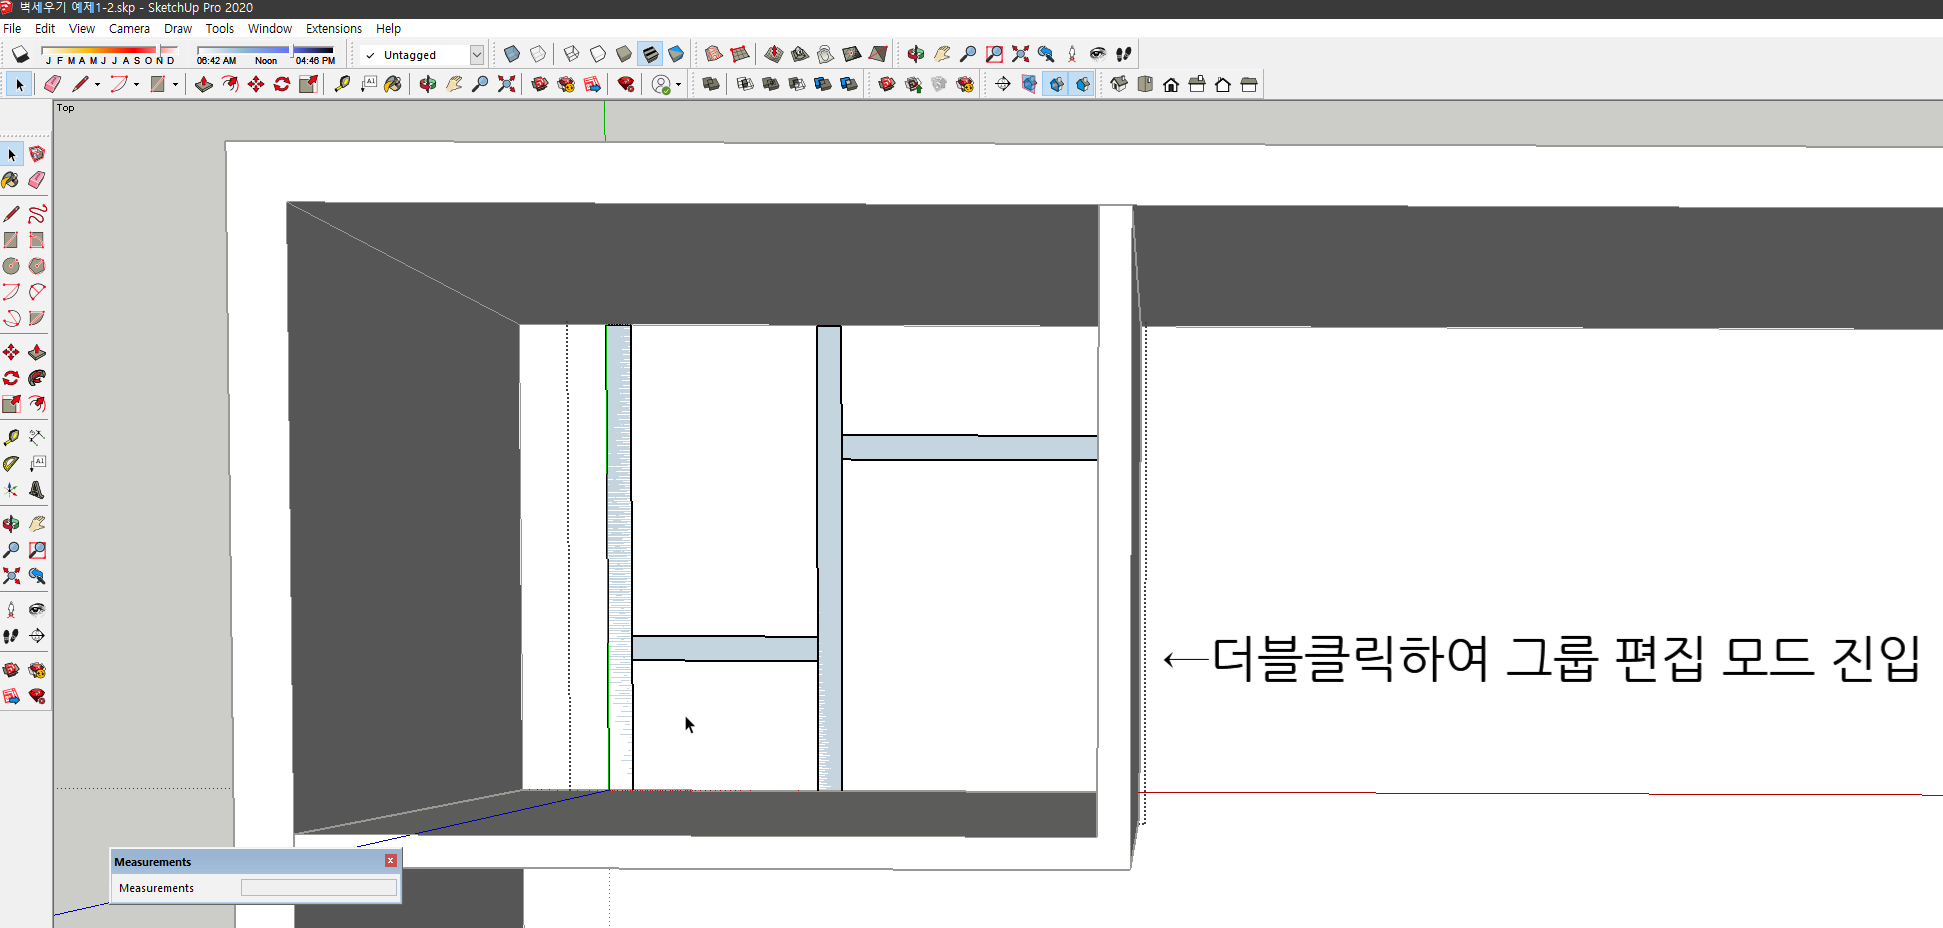Switch to the Front standard view
Image resolution: width=1943 pixels, height=928 pixels.
(x=1170, y=84)
